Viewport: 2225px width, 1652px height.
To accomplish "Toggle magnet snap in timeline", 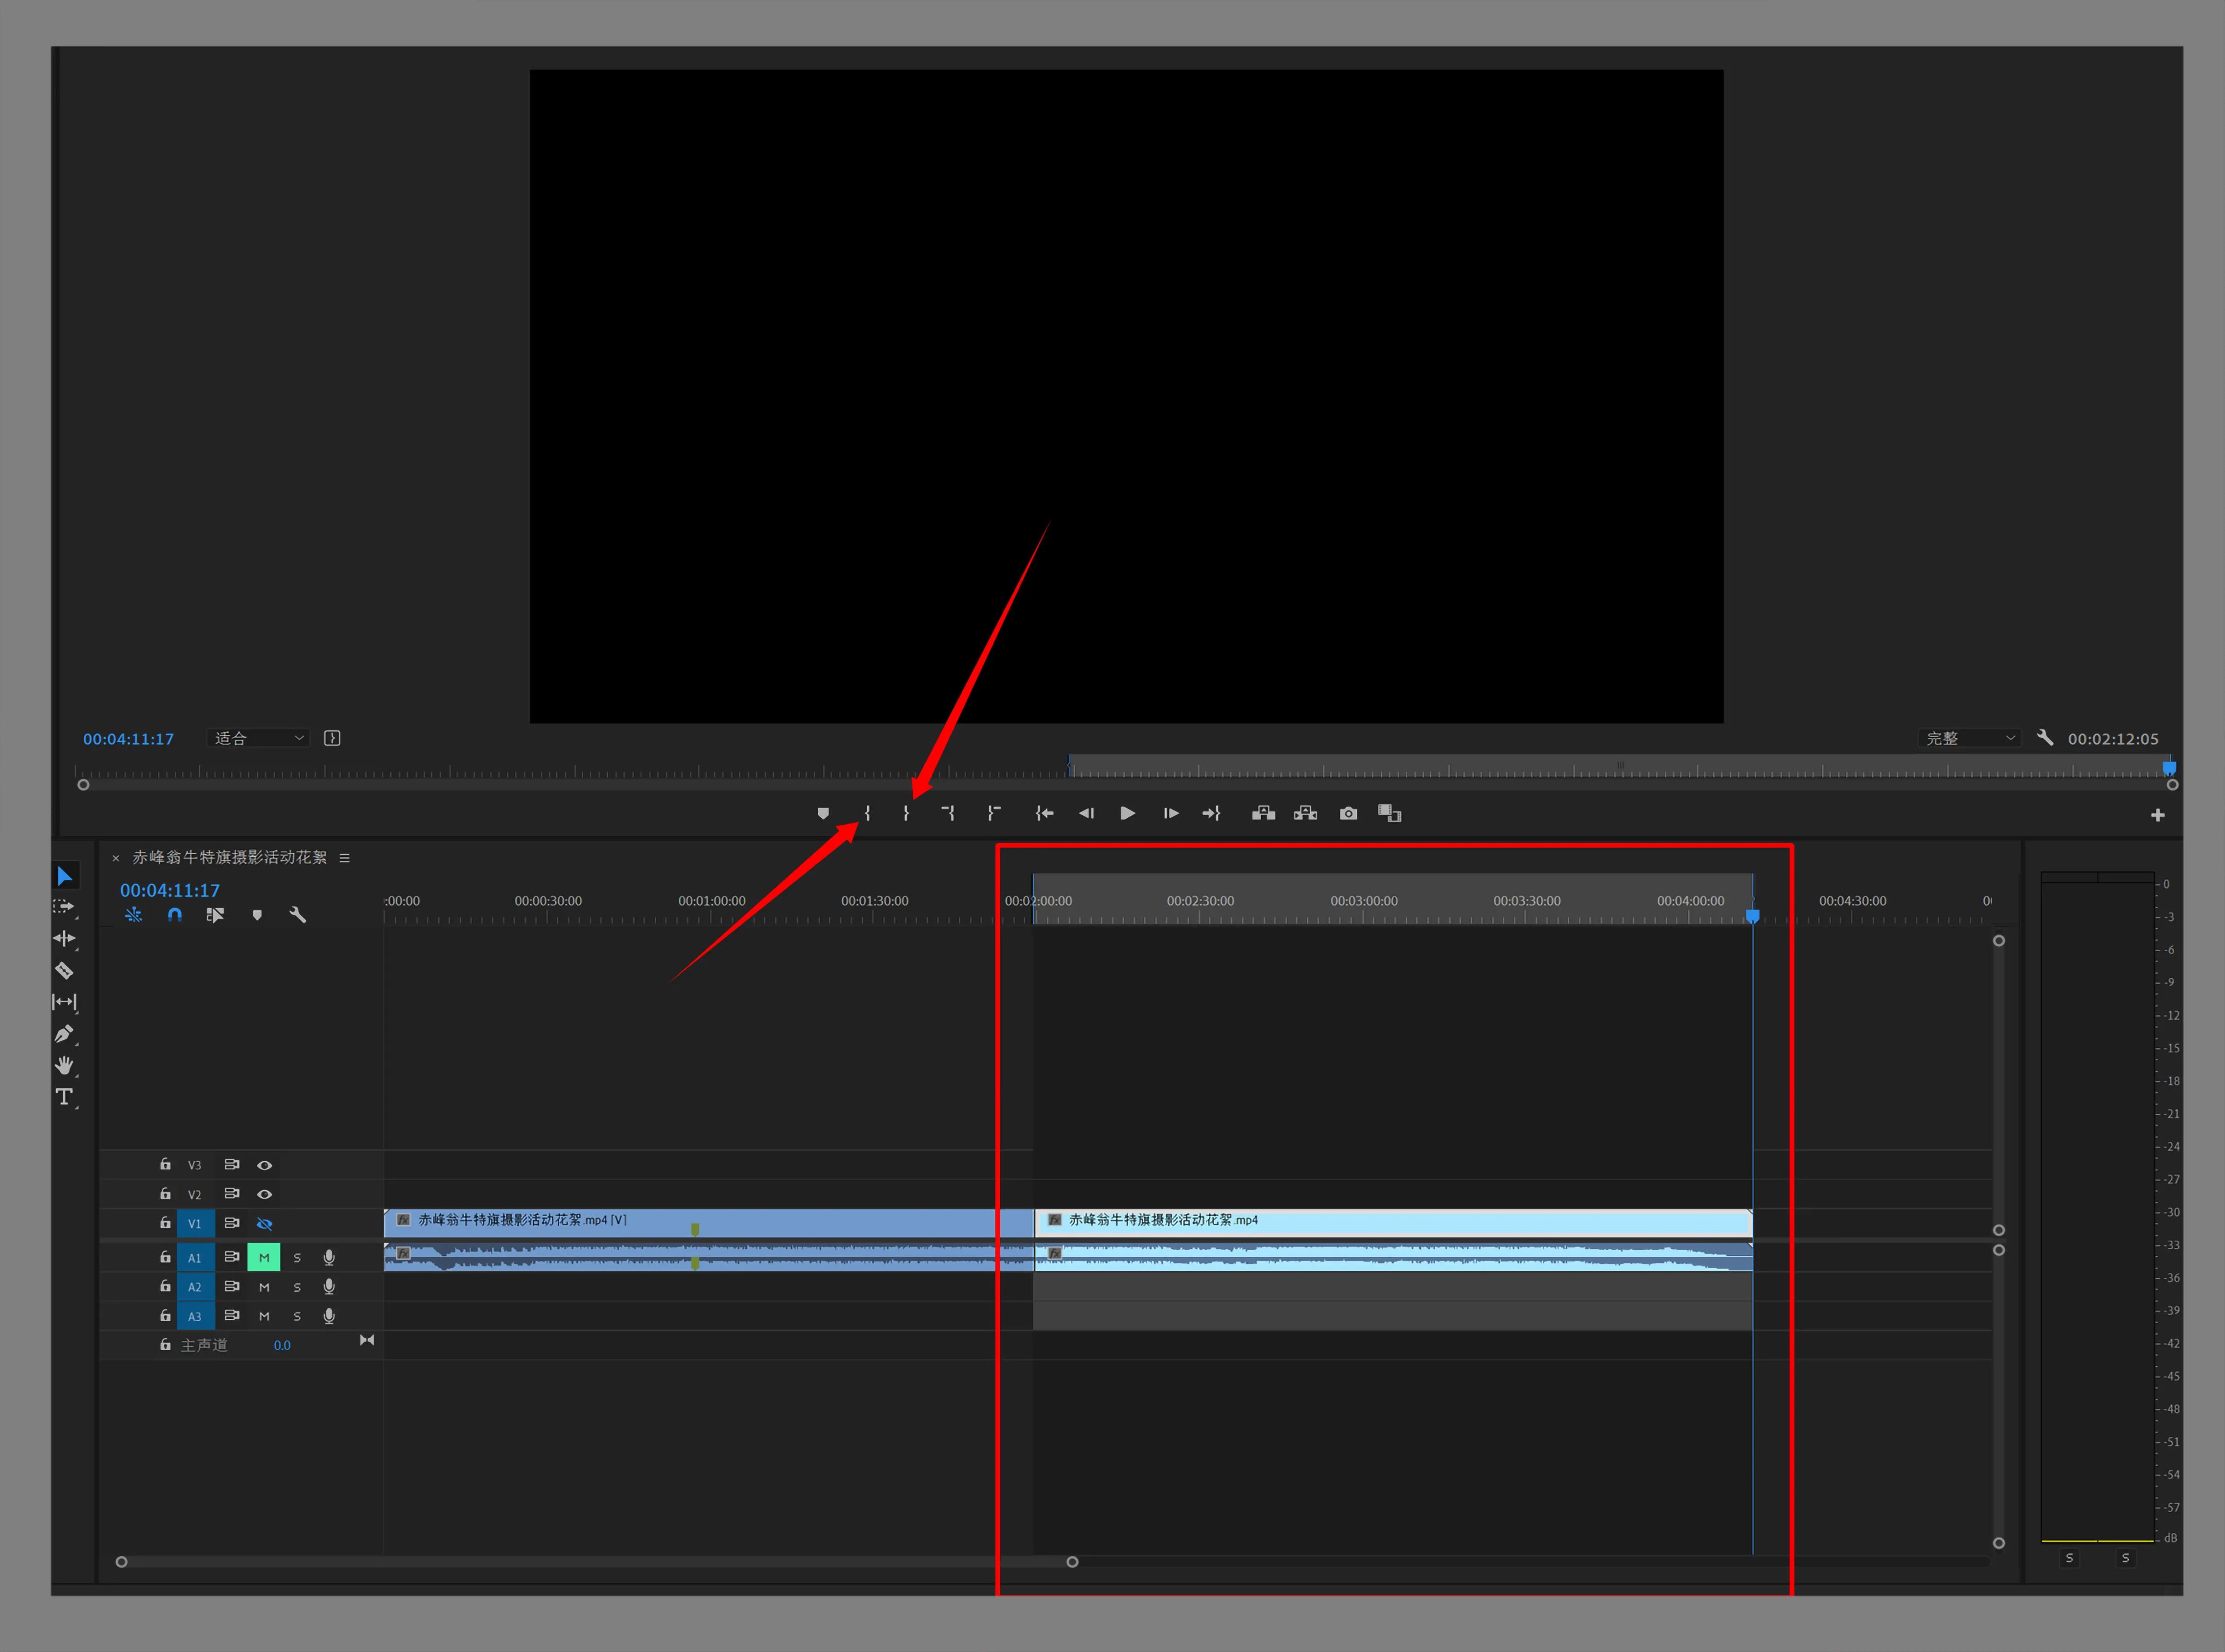I will point(175,915).
